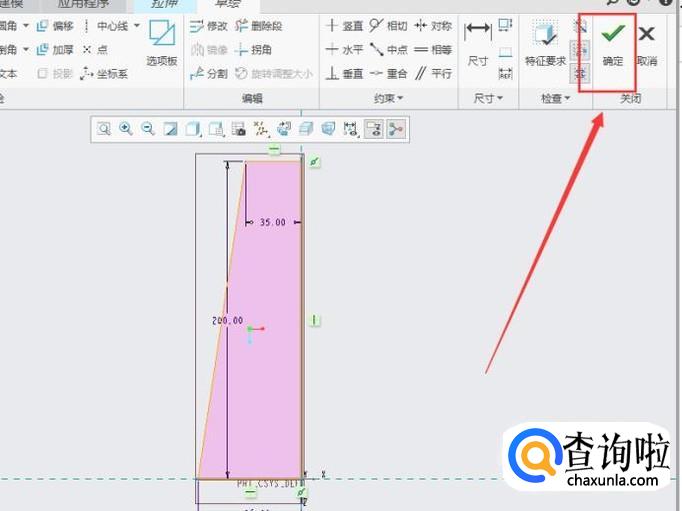This screenshot has width=682, height=511.
Task: Expand the Dimension (尺寸) group menu
Action: (x=488, y=99)
